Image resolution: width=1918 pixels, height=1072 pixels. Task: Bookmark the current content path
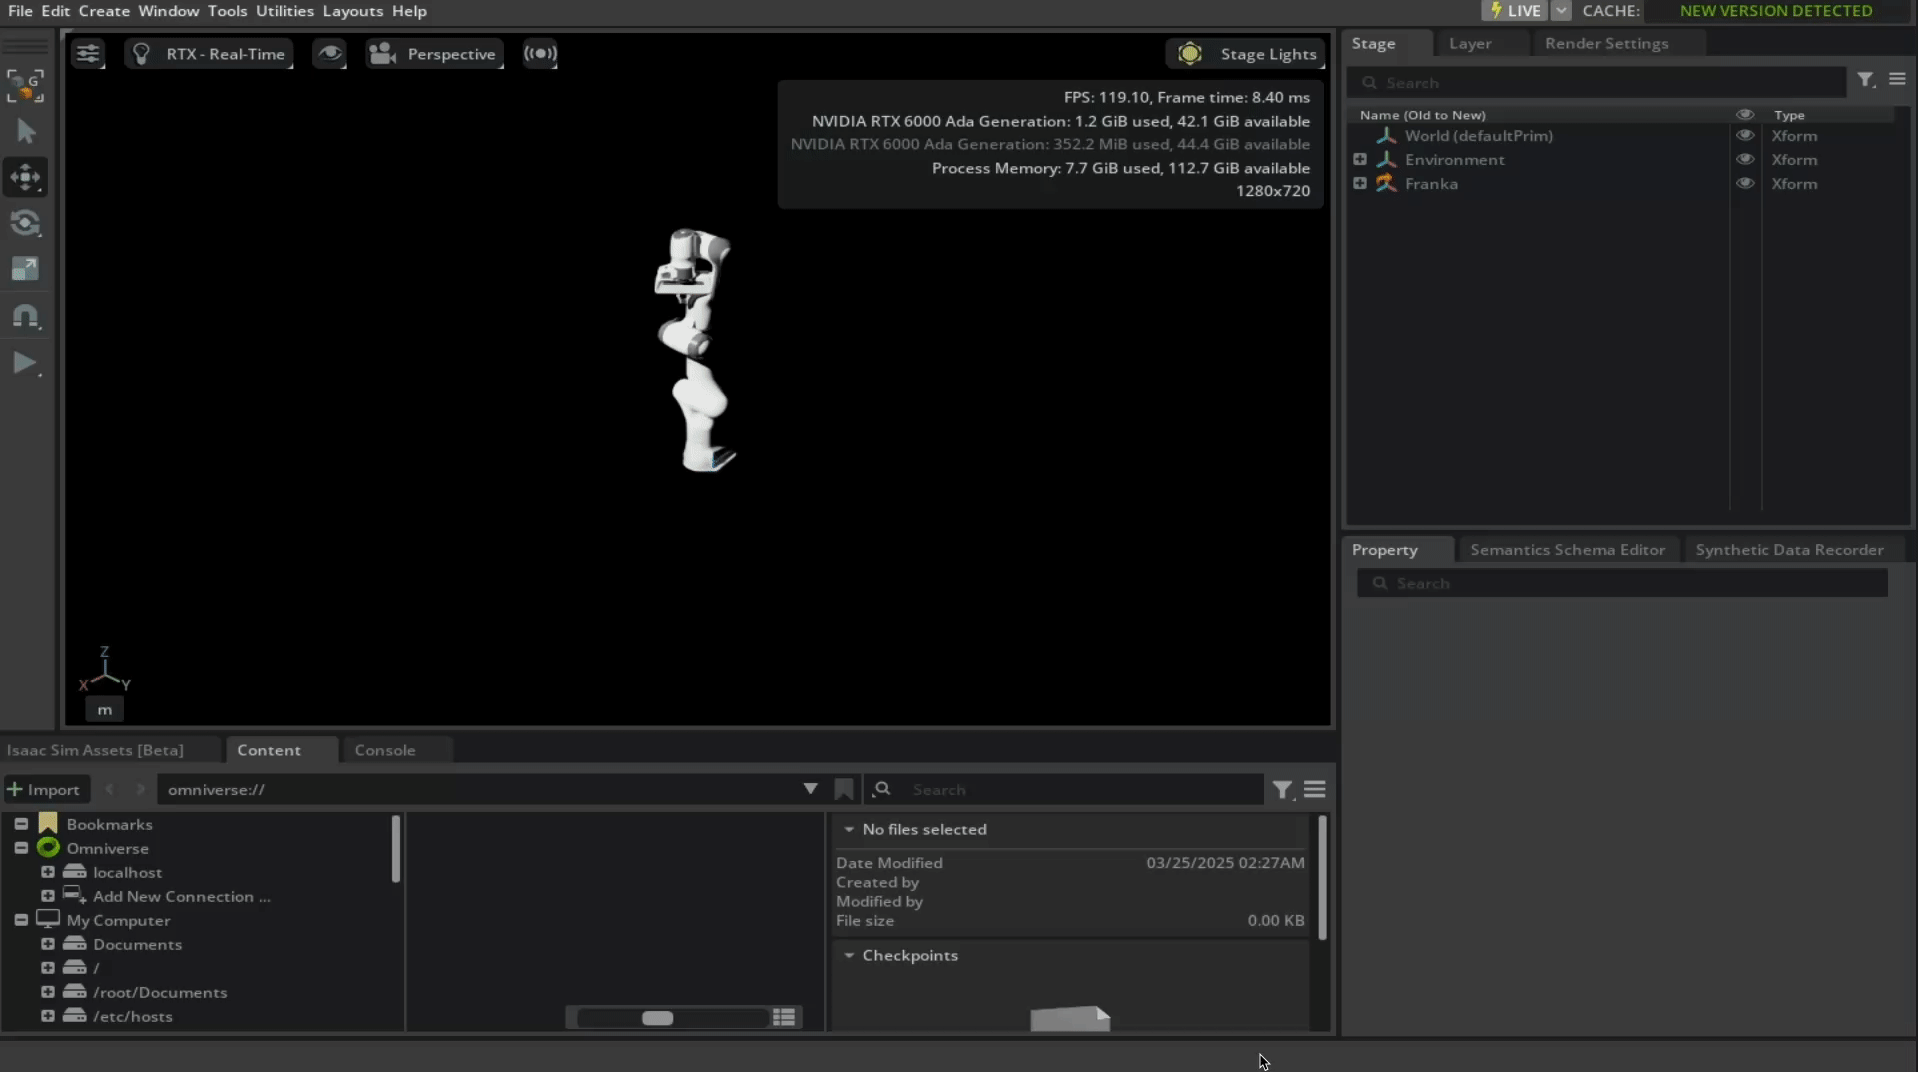(x=844, y=790)
